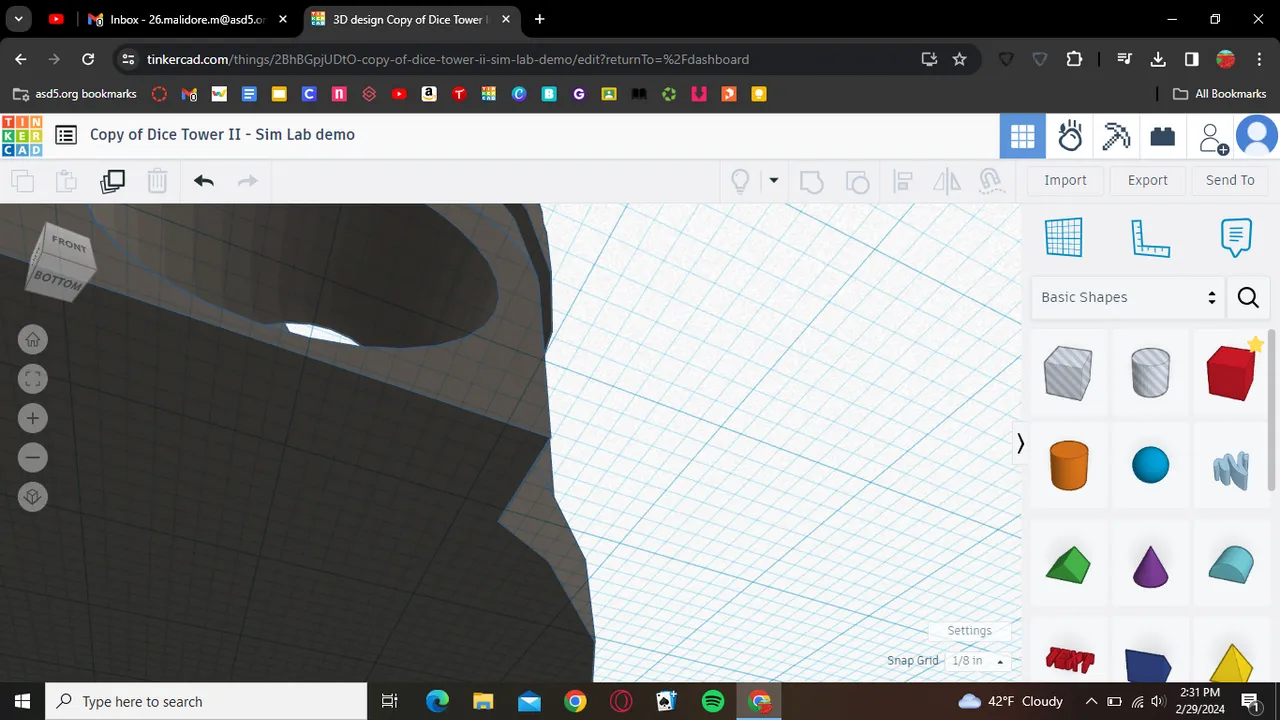The image size is (1280, 720).
Task: Switch to the YouTube pinned tab
Action: (x=56, y=19)
